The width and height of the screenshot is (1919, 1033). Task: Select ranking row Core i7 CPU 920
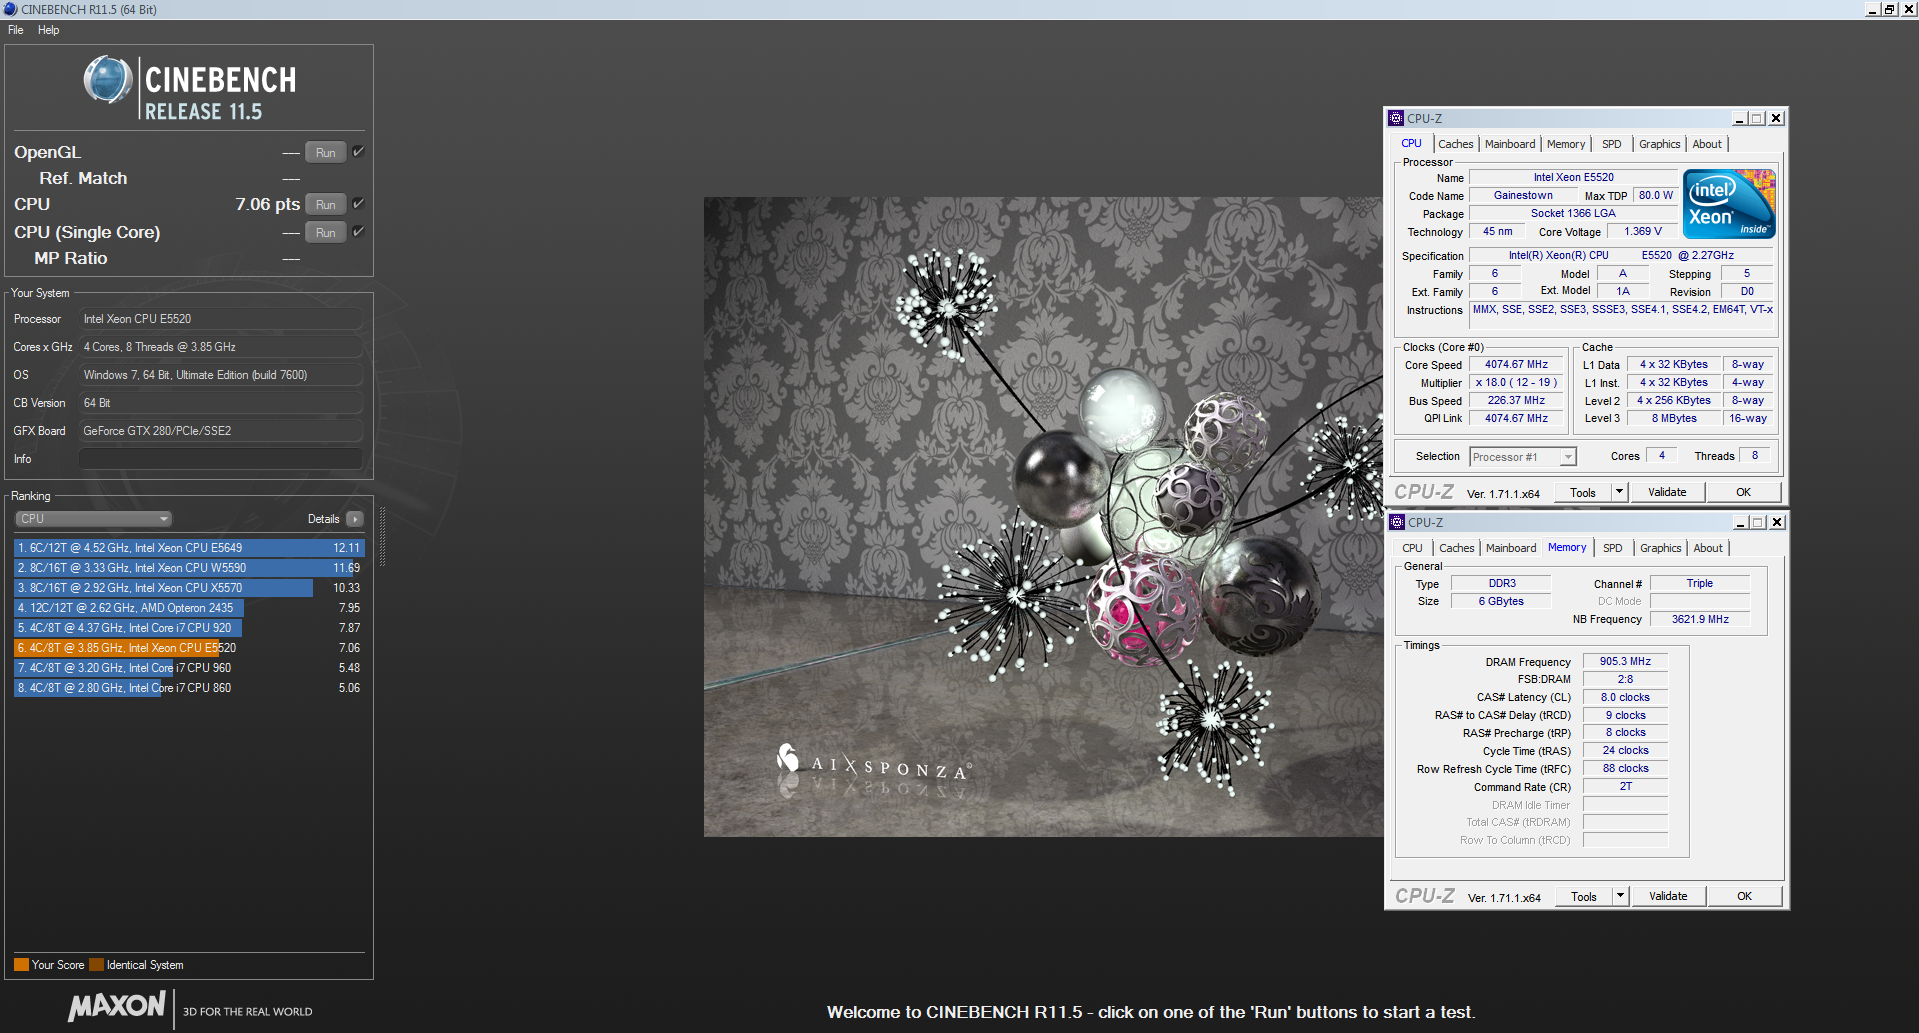tap(189, 628)
